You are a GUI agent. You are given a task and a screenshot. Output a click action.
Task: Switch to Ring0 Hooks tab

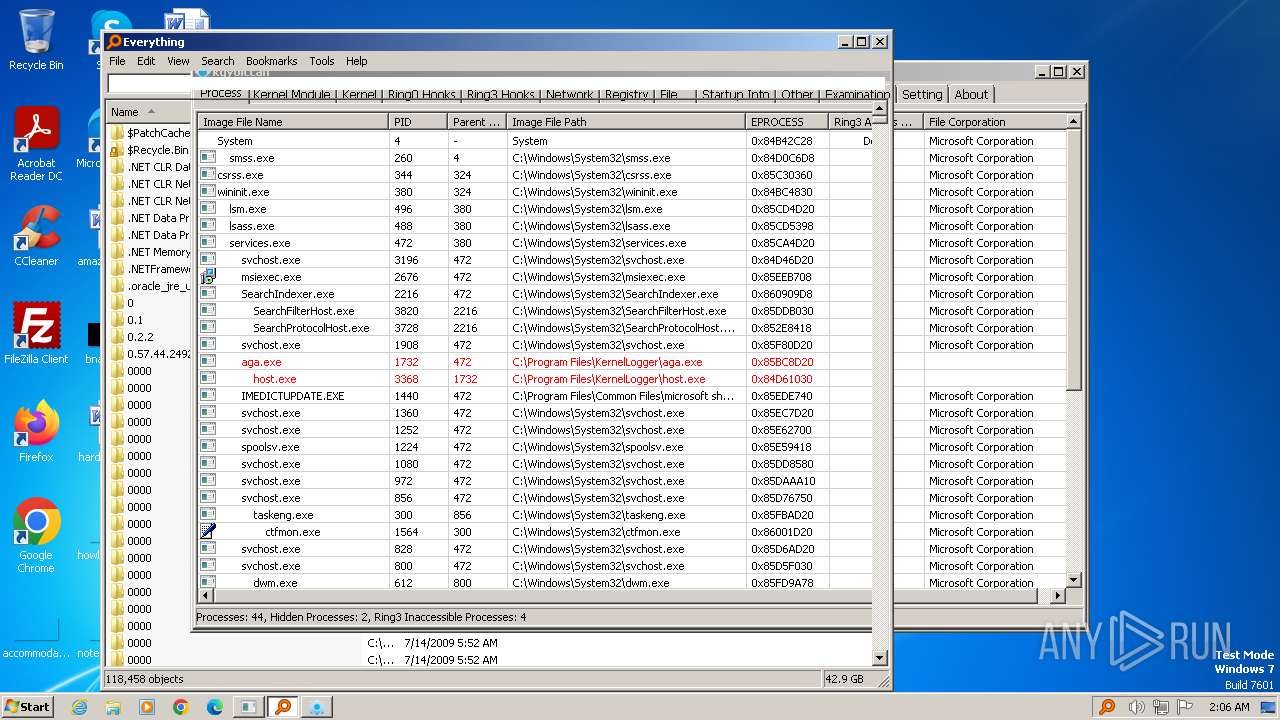422,95
